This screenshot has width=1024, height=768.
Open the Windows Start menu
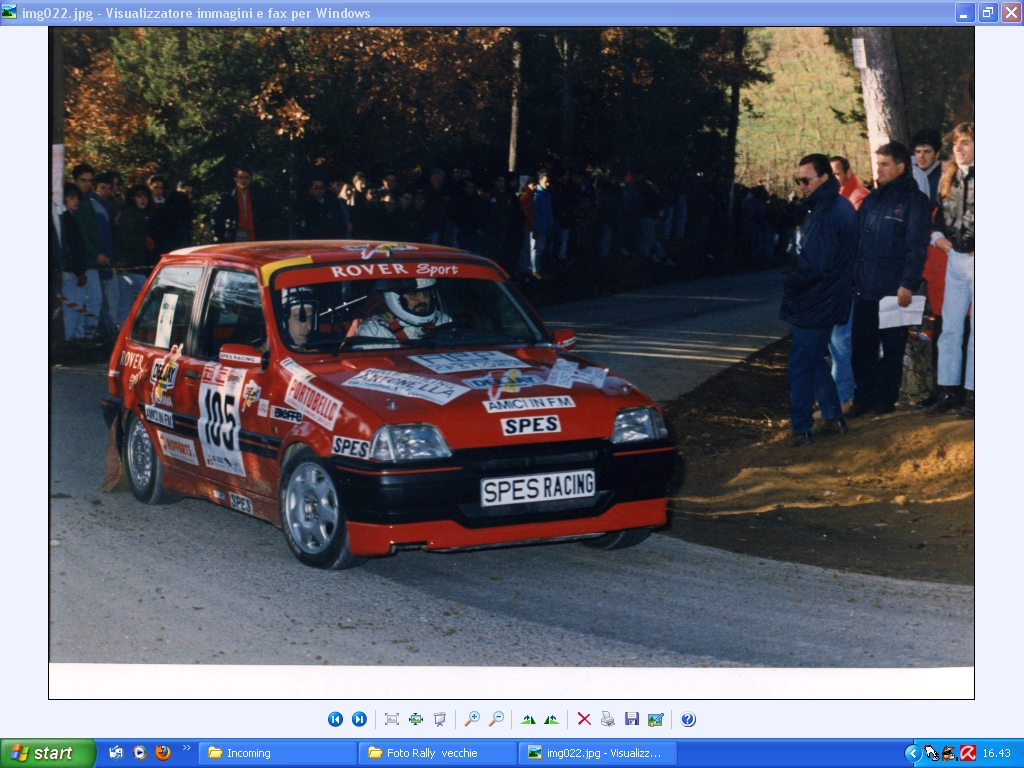[48, 753]
